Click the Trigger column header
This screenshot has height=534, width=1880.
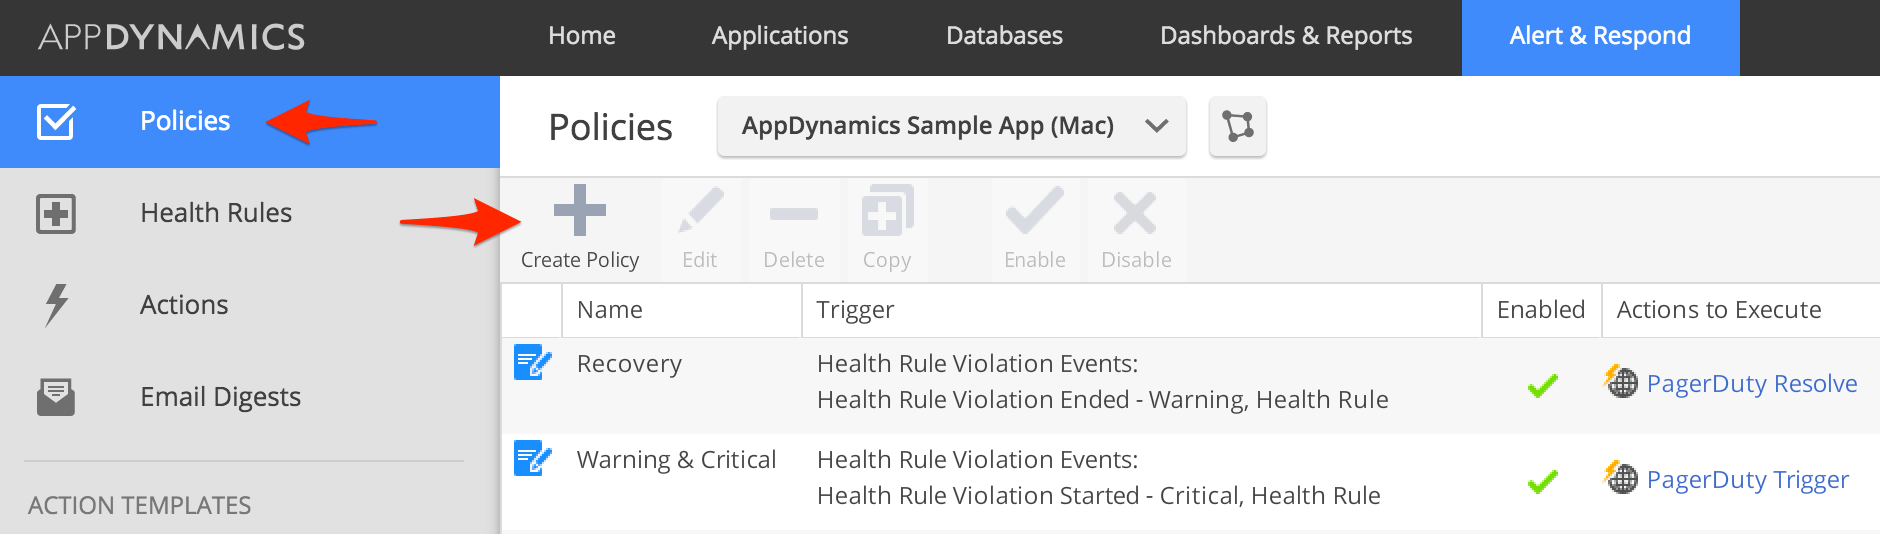[855, 310]
